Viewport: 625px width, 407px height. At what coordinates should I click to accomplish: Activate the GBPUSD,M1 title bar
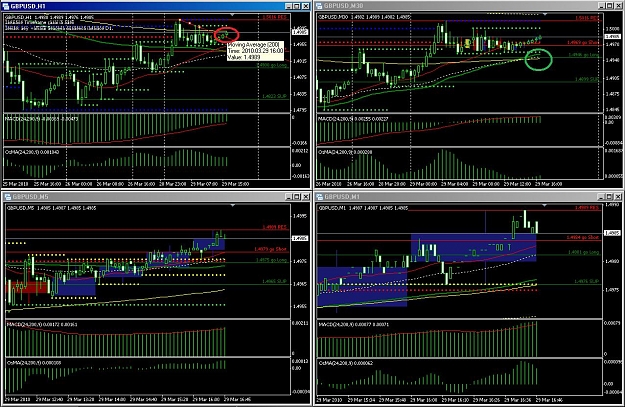click(468, 197)
